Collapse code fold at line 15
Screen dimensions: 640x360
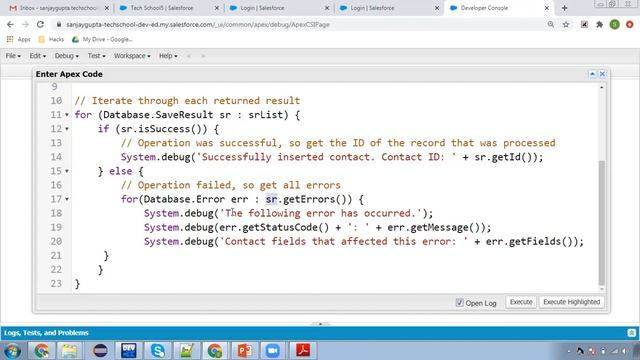(67, 171)
